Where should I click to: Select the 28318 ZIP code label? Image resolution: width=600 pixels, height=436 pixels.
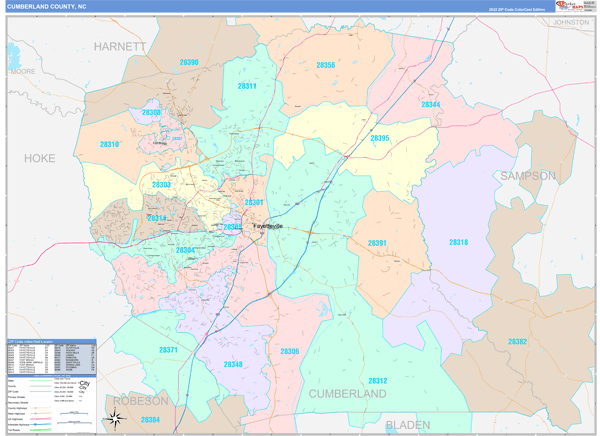(458, 242)
